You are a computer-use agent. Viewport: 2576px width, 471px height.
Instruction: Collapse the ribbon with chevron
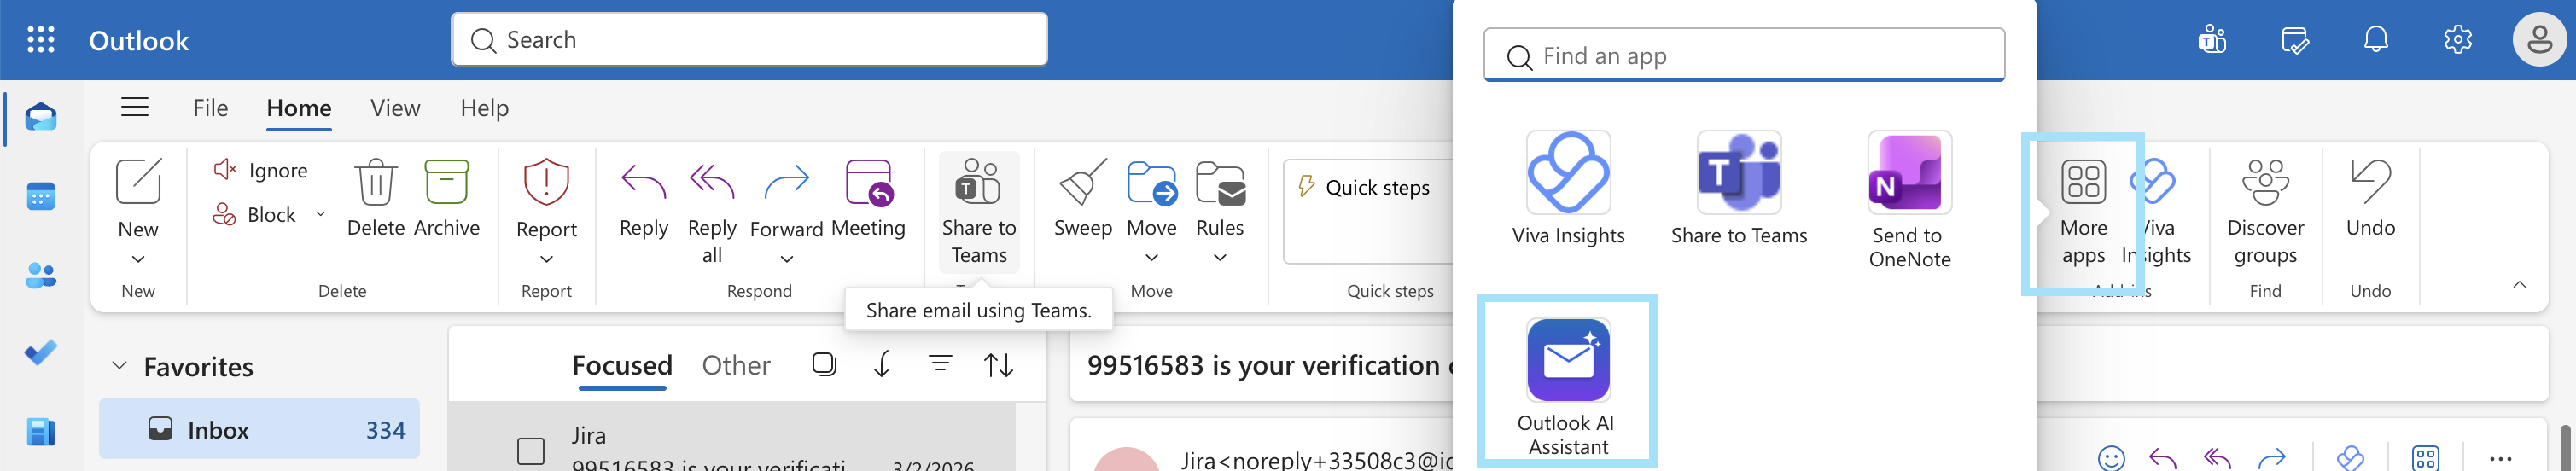pos(2519,285)
